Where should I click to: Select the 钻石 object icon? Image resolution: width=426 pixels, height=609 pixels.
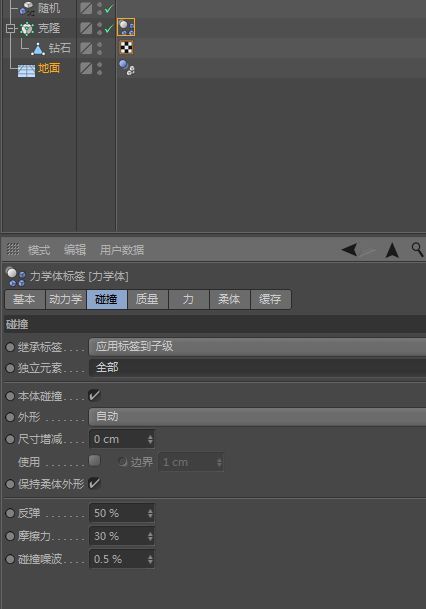point(38,49)
